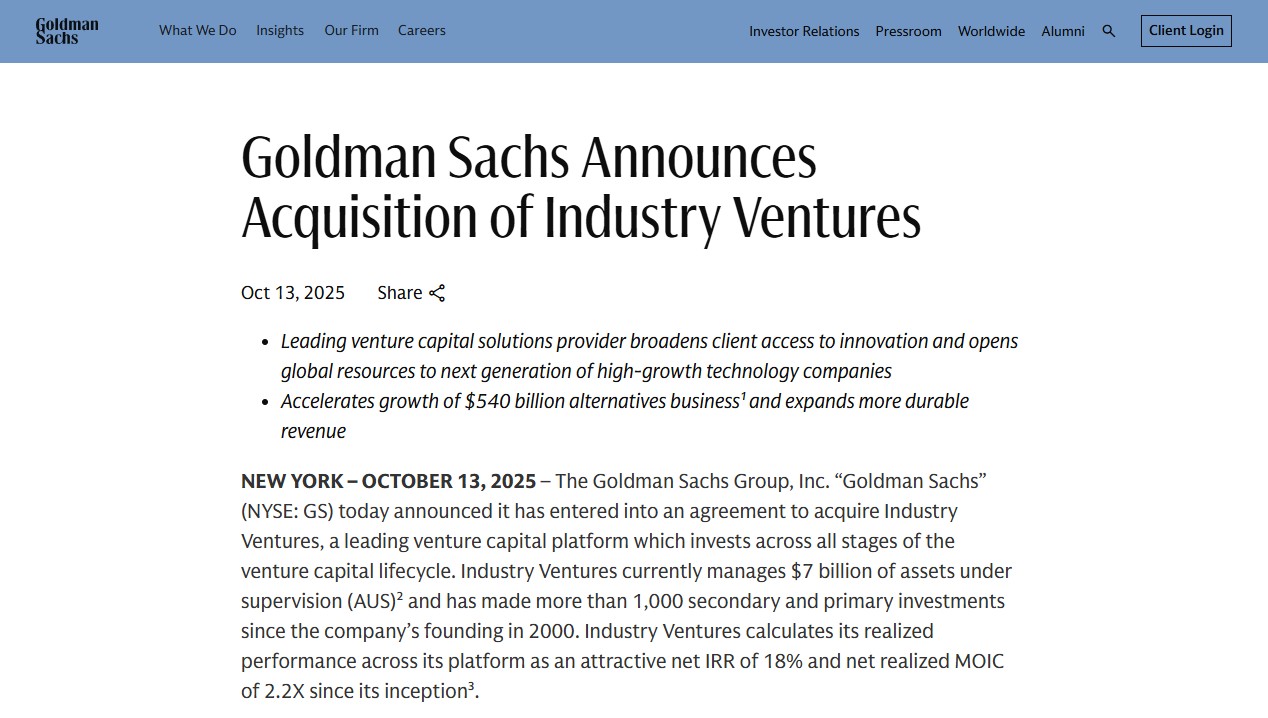
Task: Select Our Firm in the navigation
Action: pos(351,31)
